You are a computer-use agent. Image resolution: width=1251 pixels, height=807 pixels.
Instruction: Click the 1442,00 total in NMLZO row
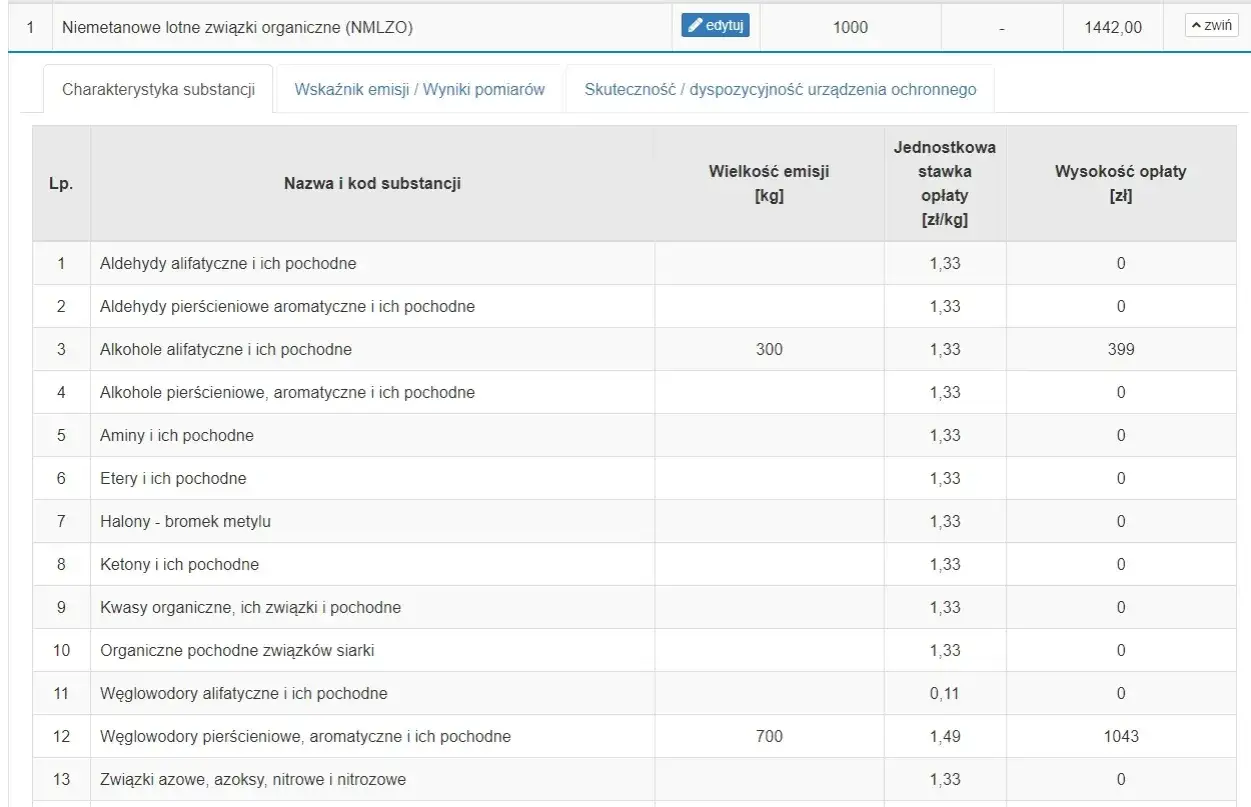point(1113,28)
